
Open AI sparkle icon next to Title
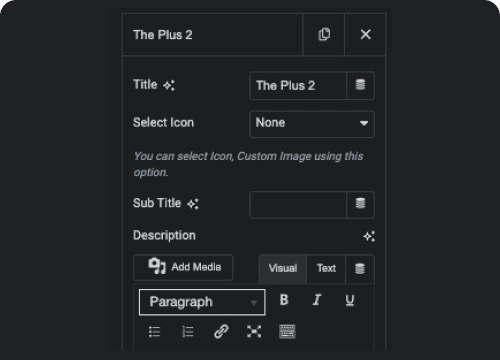coord(169,85)
